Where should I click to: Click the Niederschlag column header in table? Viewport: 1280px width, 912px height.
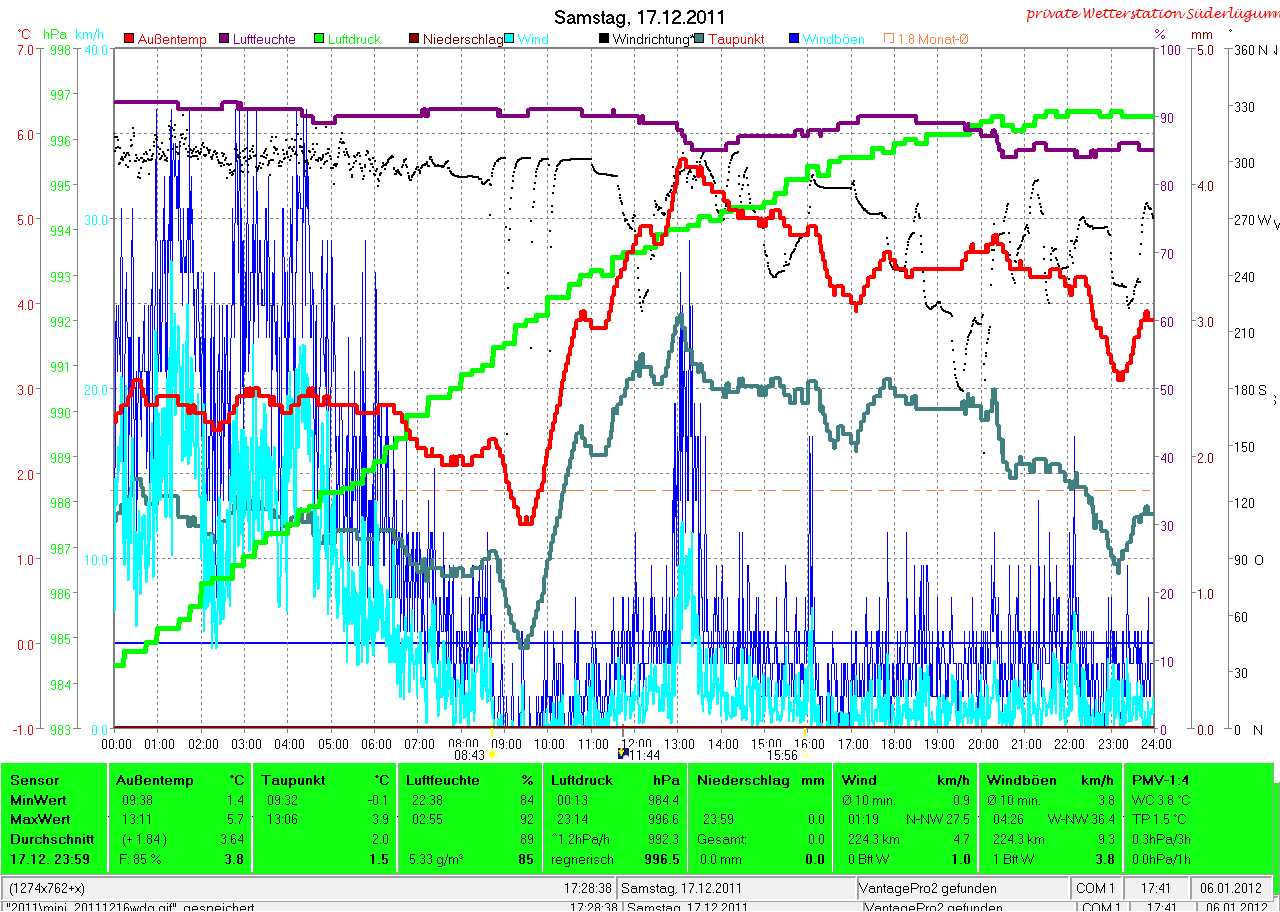742,780
